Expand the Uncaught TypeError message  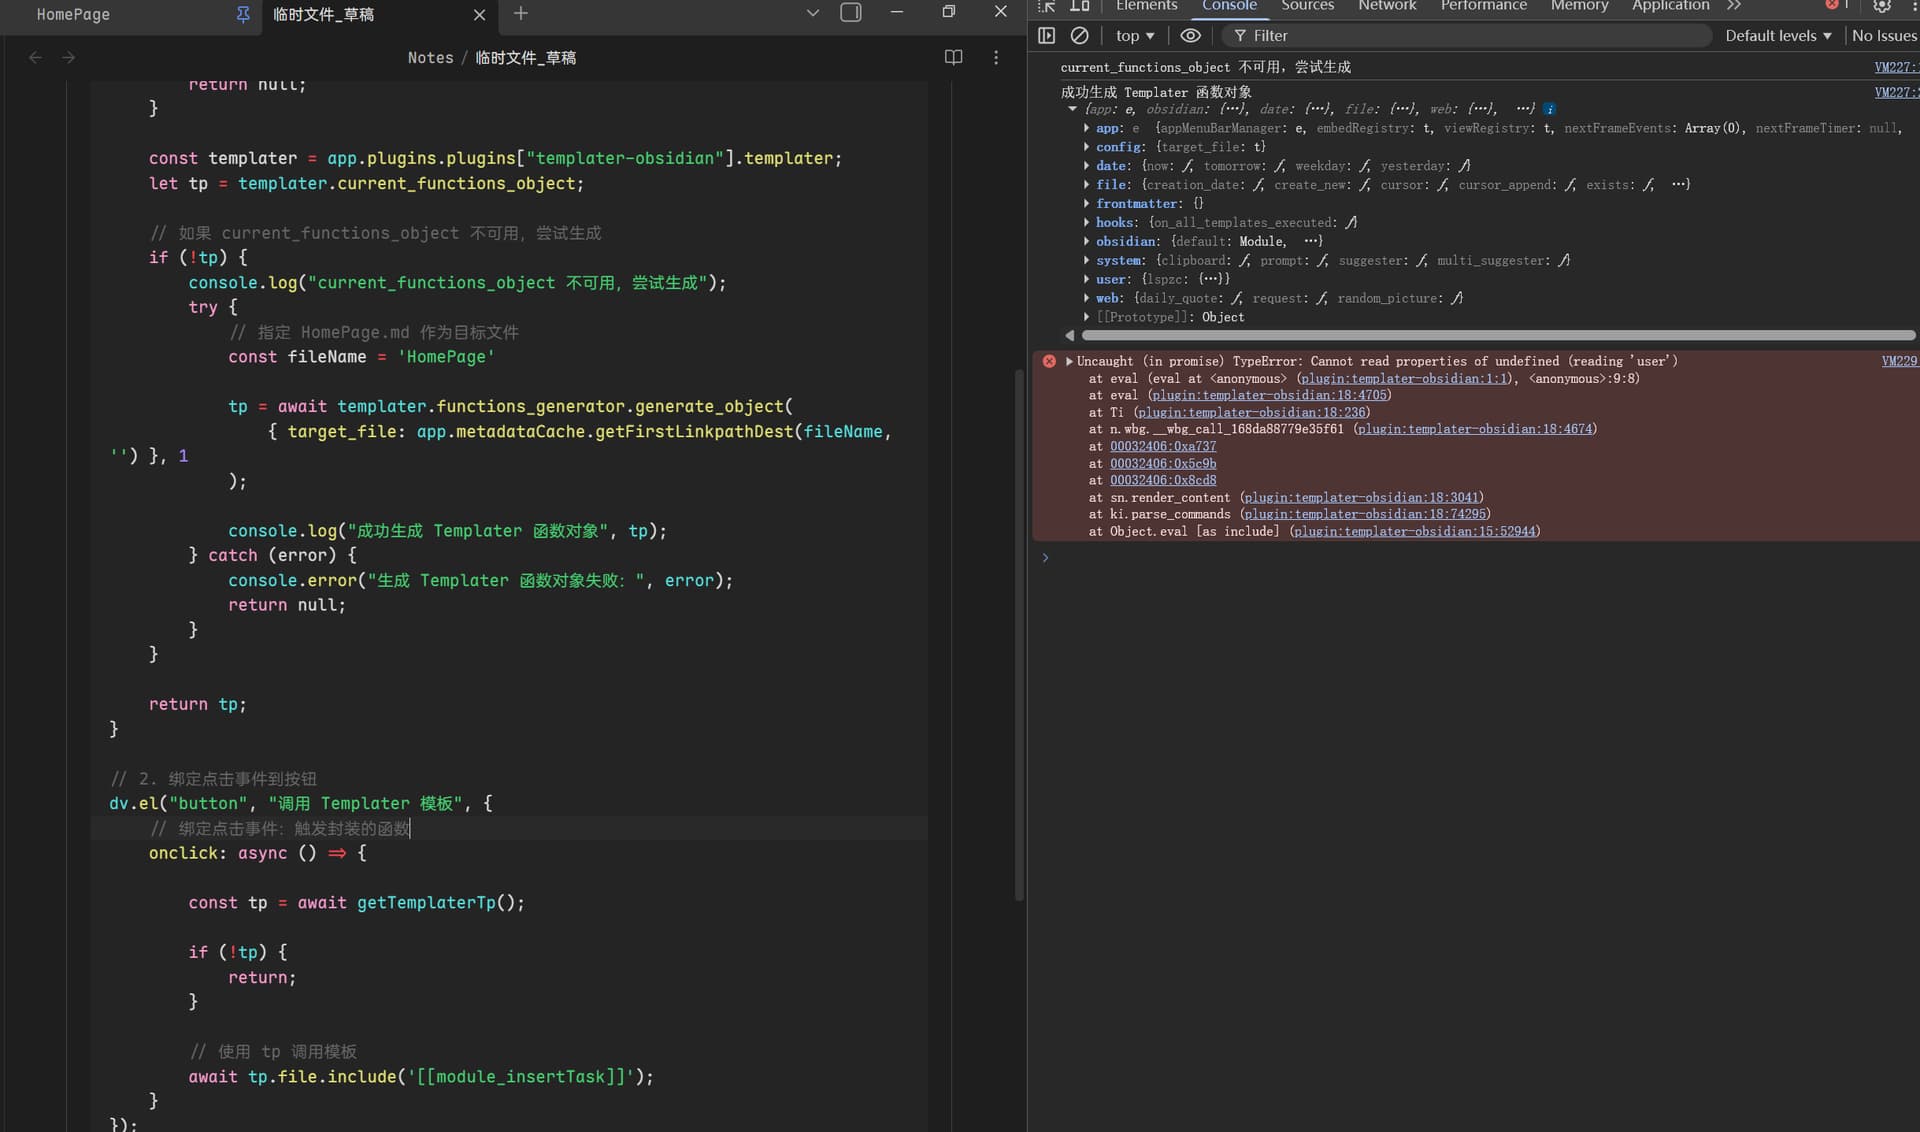[1069, 361]
